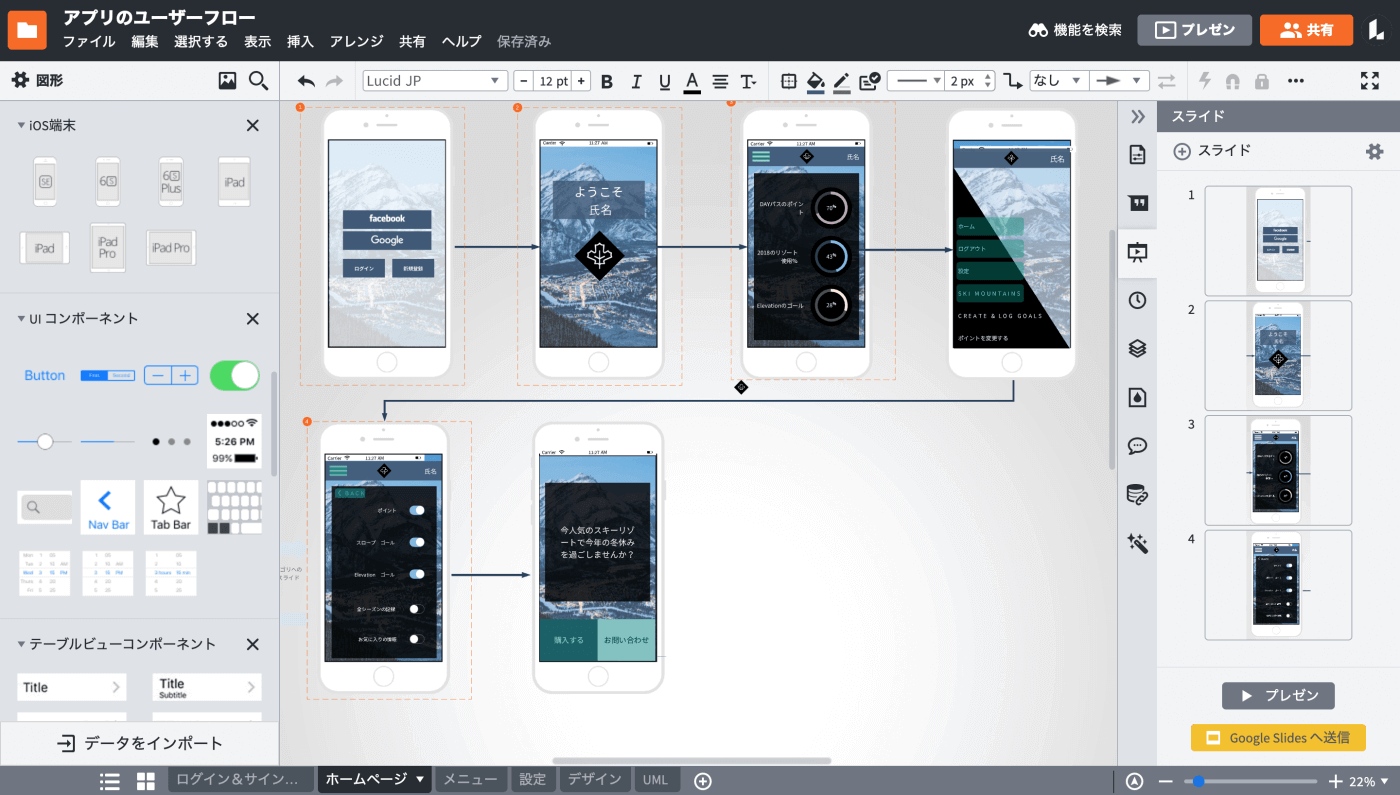
Task: Open the layers panel icon
Action: pyautogui.click(x=1137, y=349)
